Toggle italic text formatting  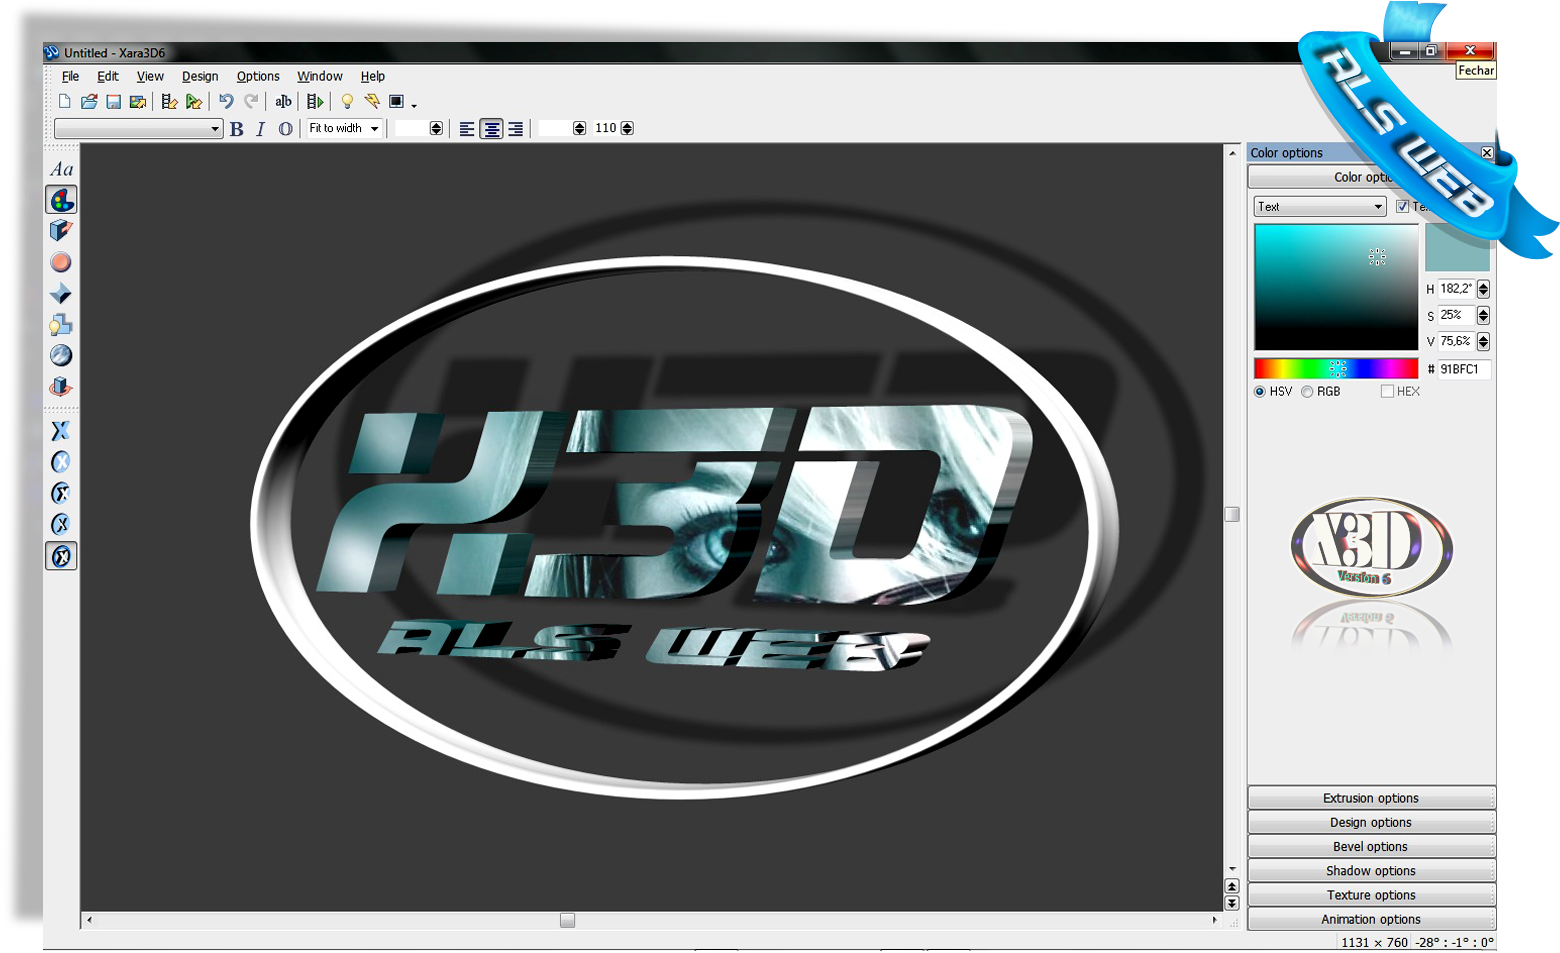coord(261,129)
